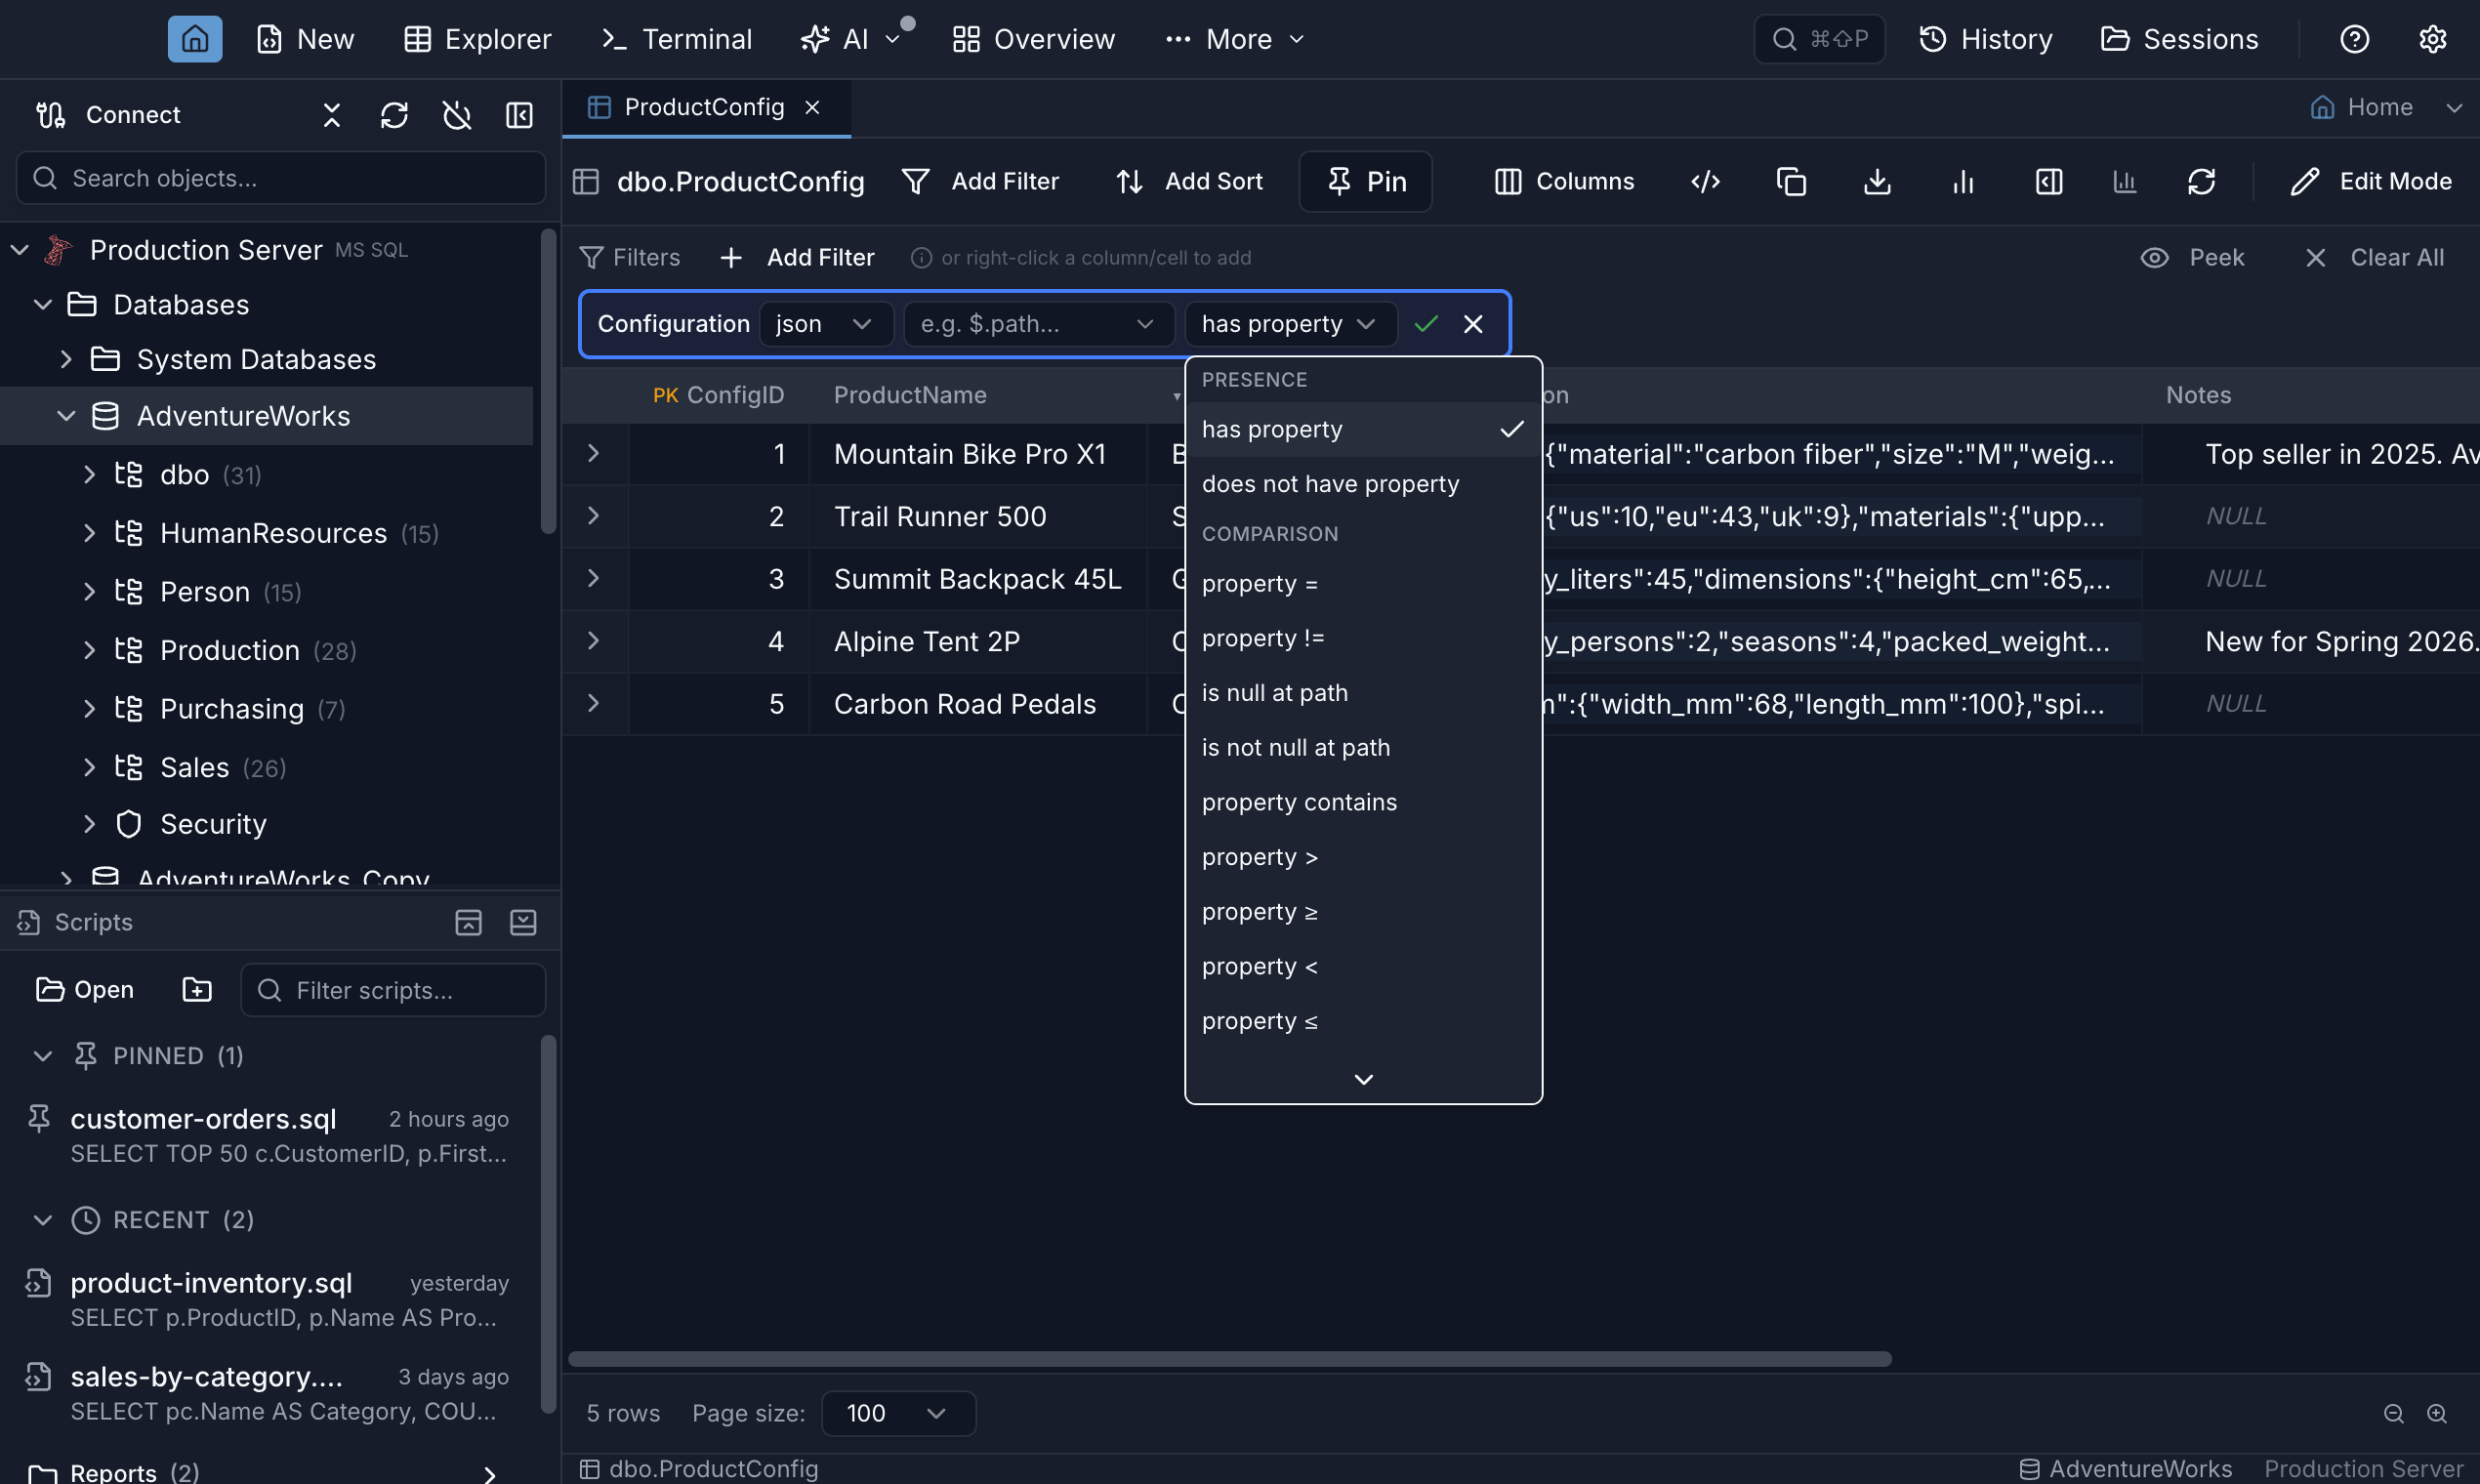Apply the filter with the green checkmark

tap(1426, 324)
